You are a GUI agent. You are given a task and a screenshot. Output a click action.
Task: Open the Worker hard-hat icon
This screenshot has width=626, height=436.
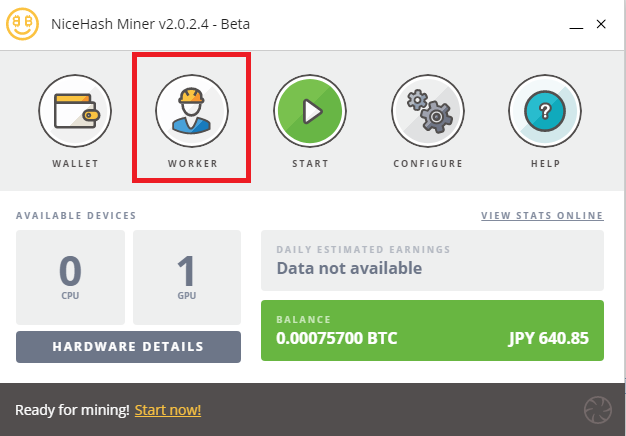(x=192, y=111)
